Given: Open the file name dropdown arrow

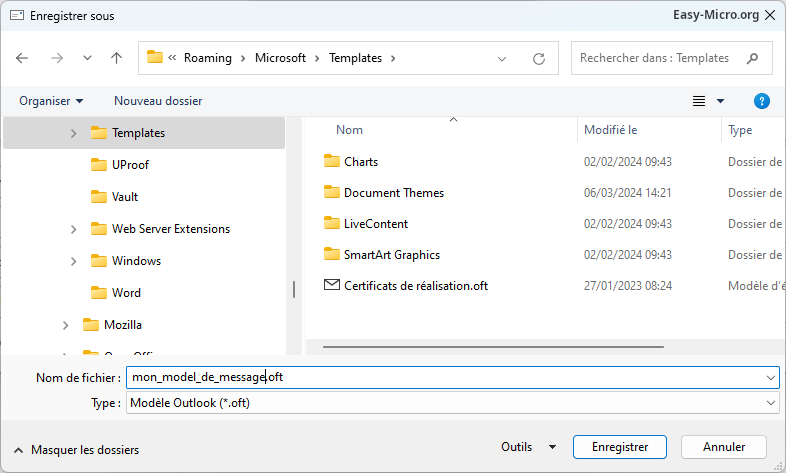Looking at the screenshot, I should tap(771, 378).
